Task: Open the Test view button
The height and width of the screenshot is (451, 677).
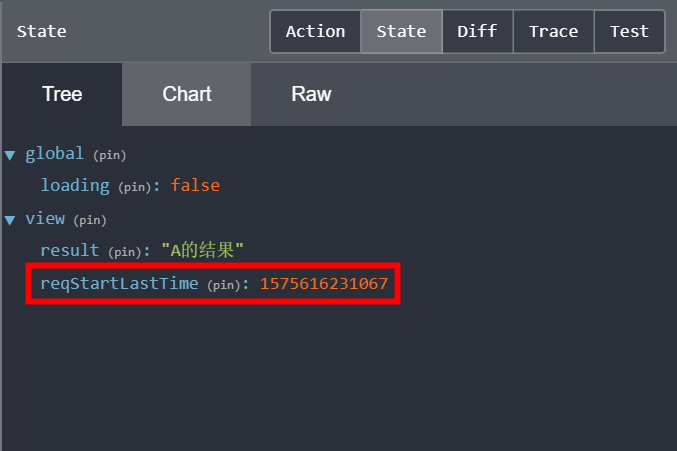Action: (x=629, y=31)
